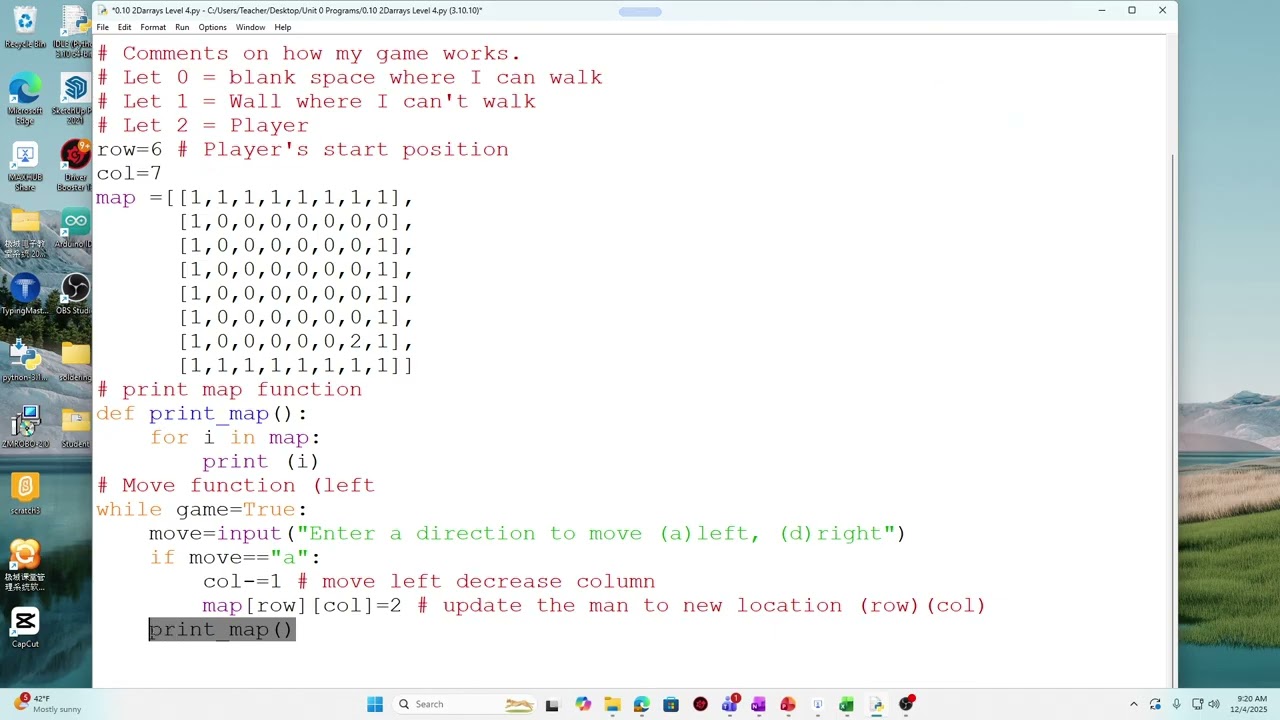Select IDLE Python shortcut on desktop

pos(75,30)
